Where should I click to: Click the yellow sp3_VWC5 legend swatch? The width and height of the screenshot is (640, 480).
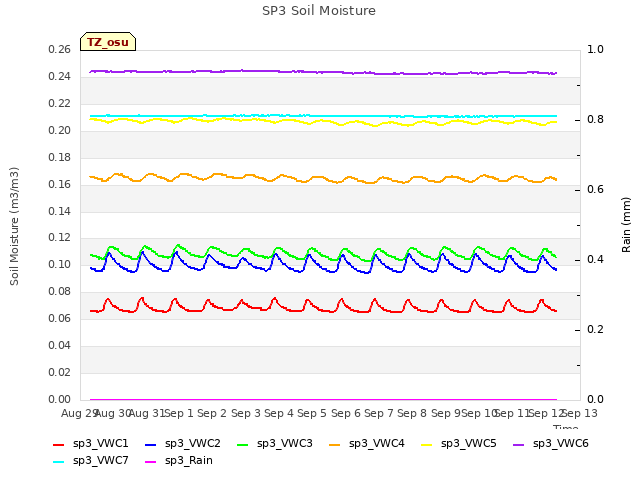tap(427, 444)
